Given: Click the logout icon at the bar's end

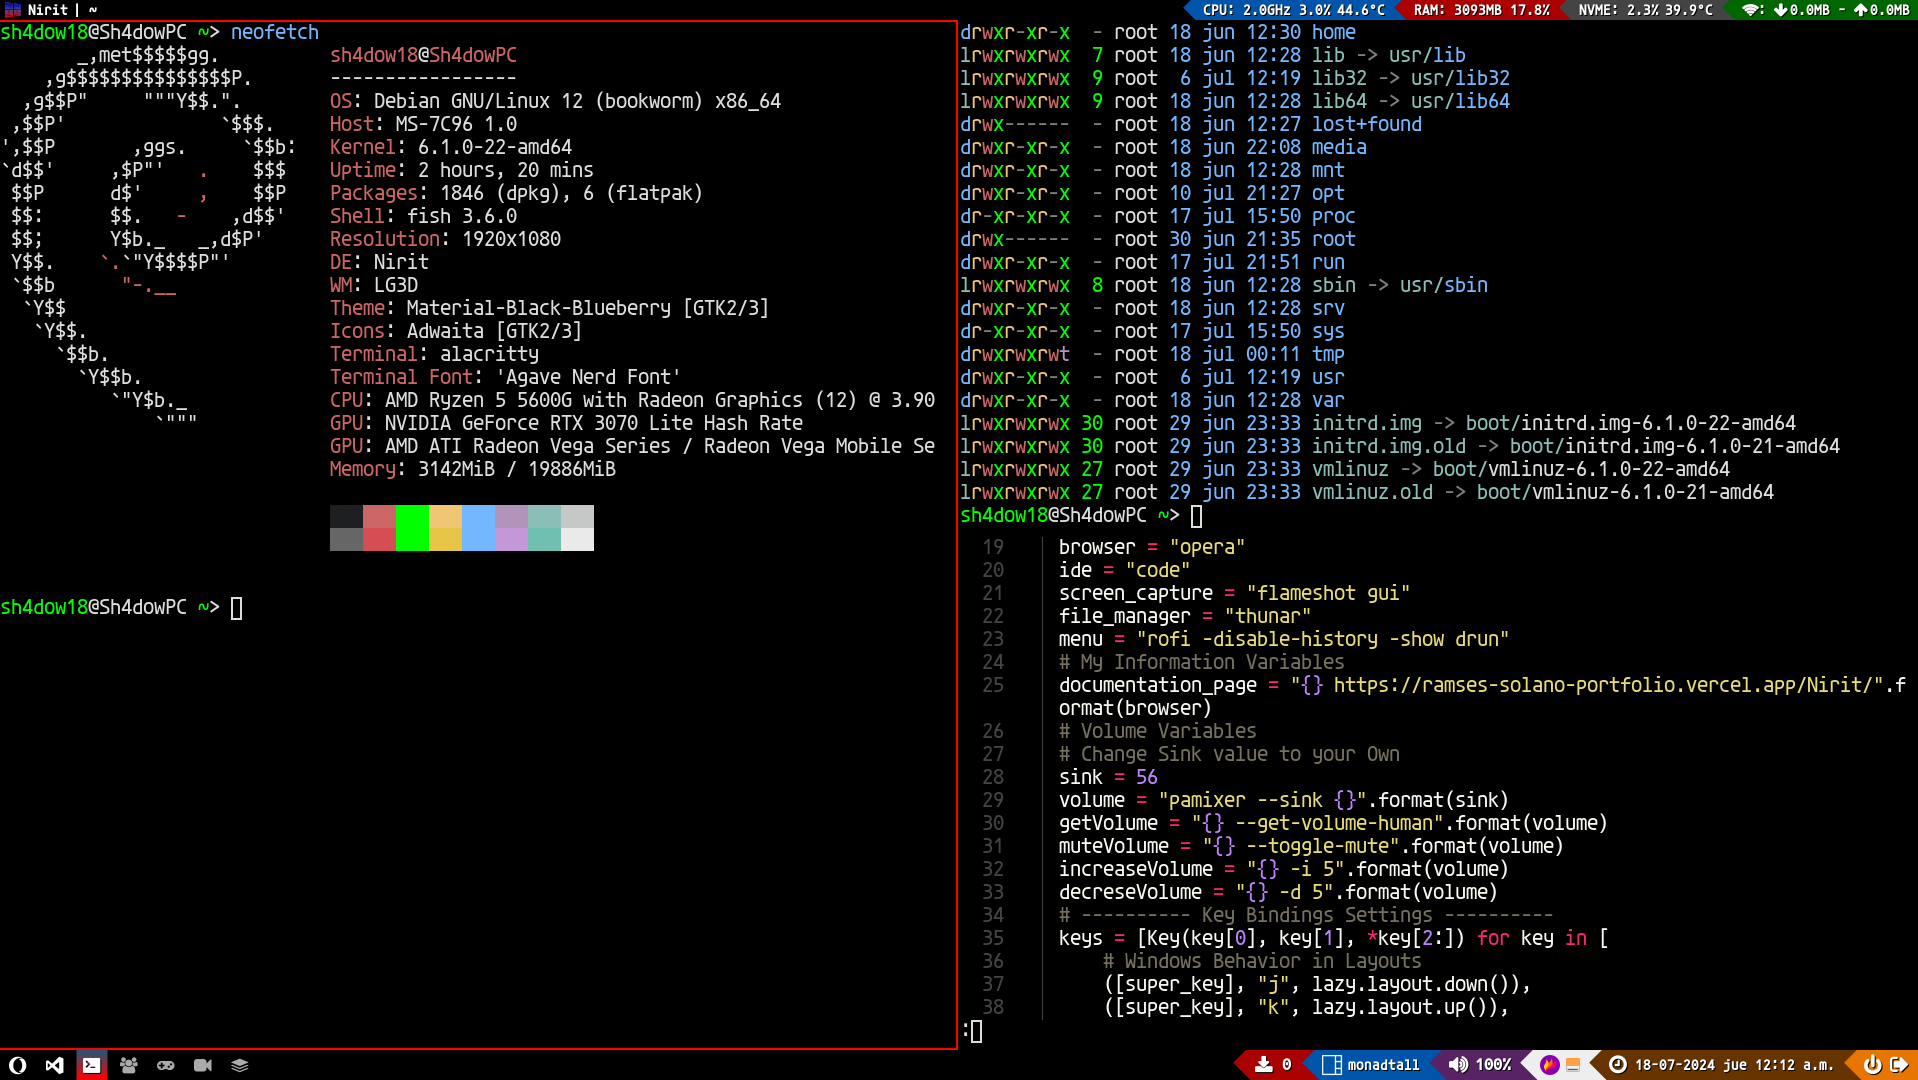Looking at the screenshot, I should coord(1898,1065).
